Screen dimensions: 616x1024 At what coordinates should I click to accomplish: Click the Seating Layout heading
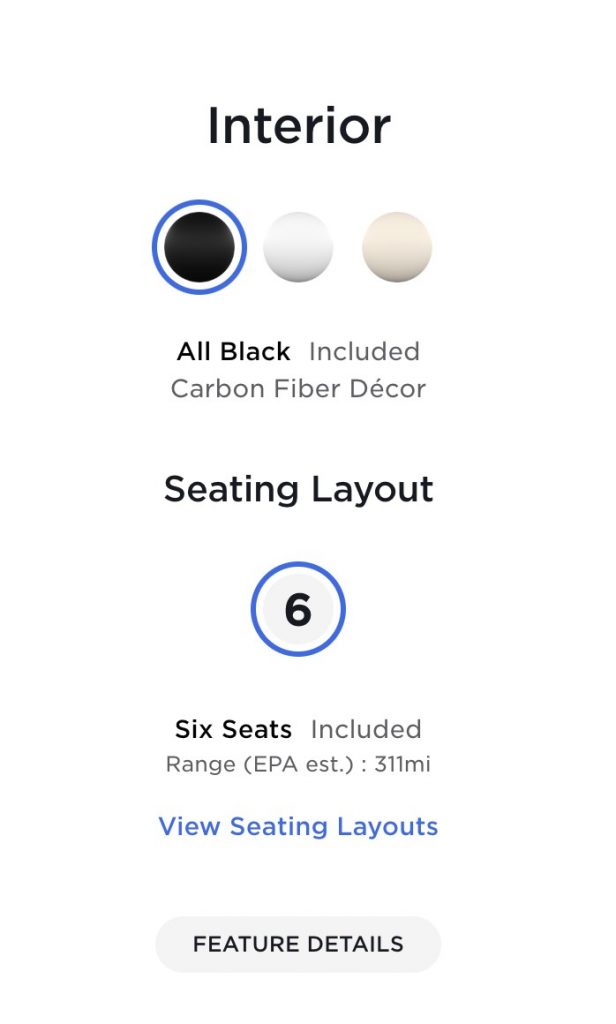click(x=299, y=489)
